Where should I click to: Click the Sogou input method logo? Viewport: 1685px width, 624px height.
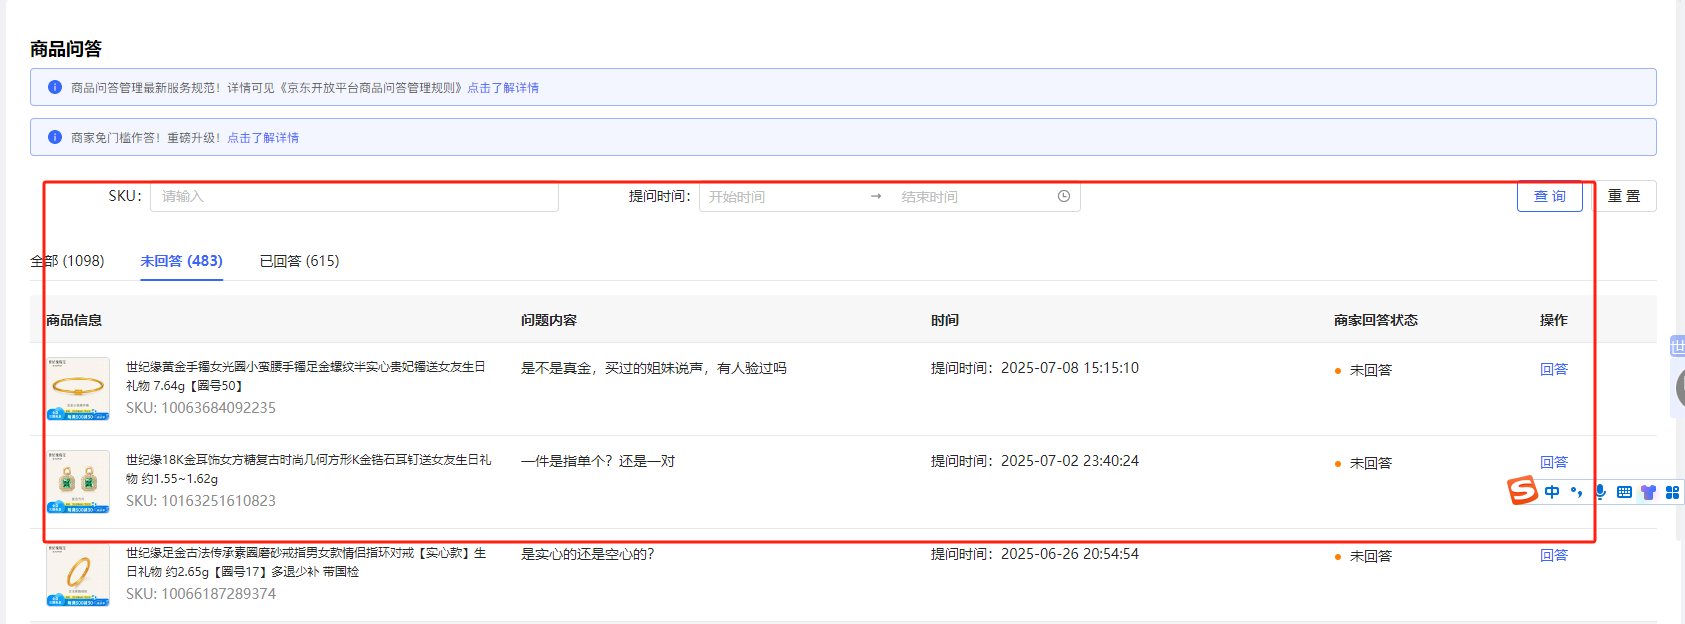1523,491
